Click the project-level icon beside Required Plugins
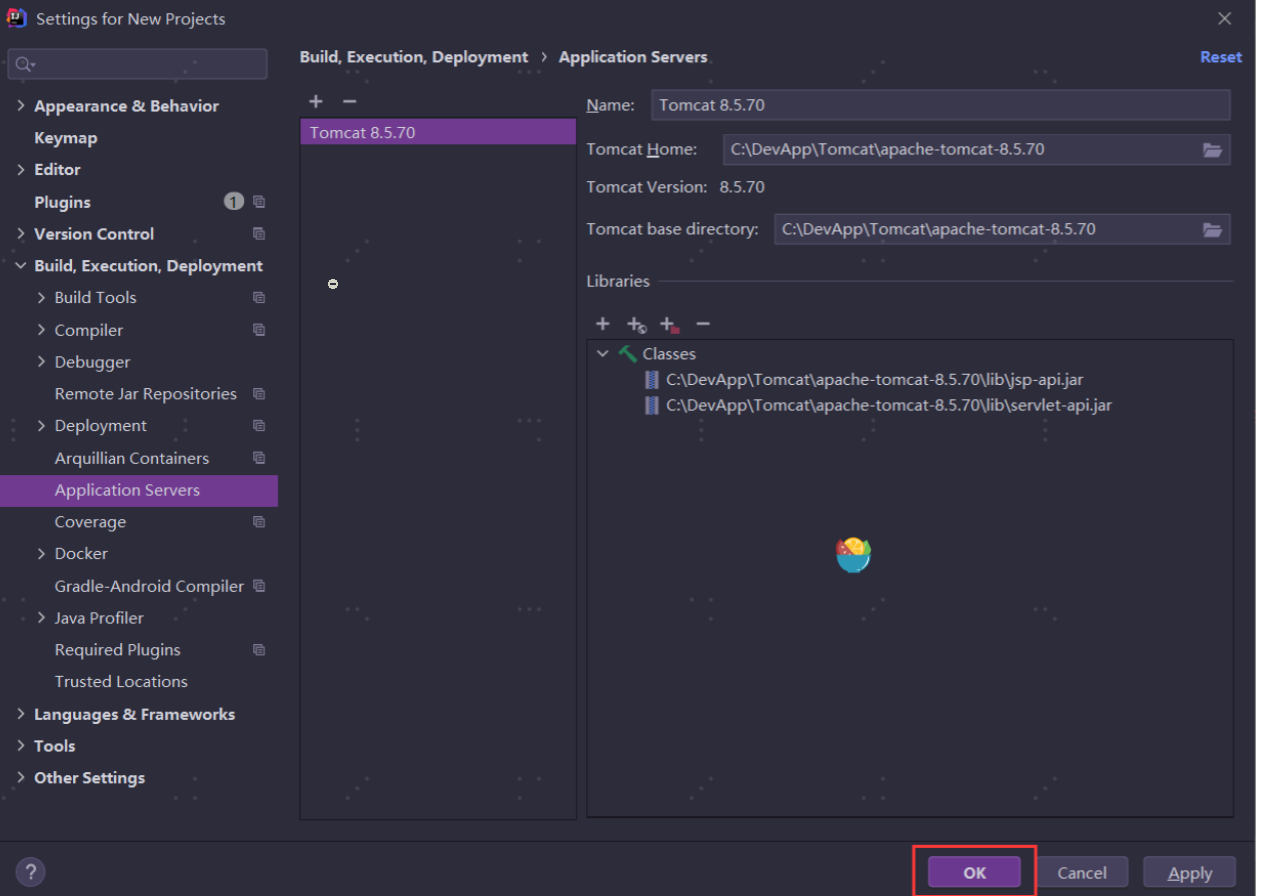The width and height of the screenshot is (1266, 896). pos(259,650)
